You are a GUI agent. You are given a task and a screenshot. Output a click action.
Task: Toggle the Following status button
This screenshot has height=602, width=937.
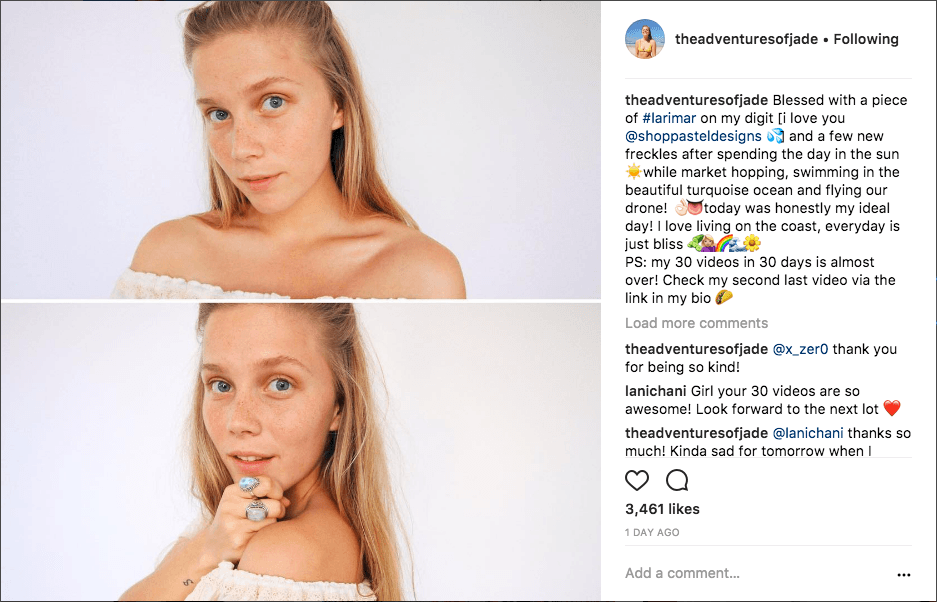(866, 40)
